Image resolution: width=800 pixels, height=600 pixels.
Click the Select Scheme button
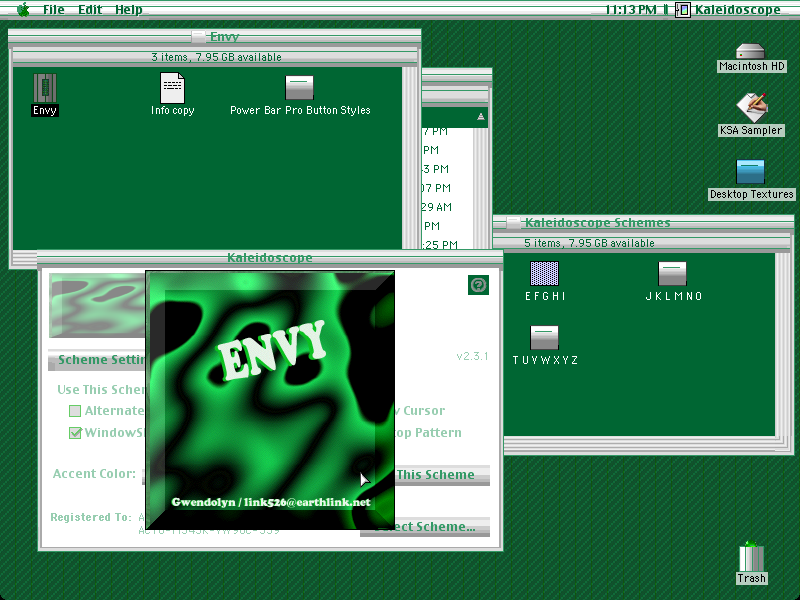pyautogui.click(x=425, y=527)
